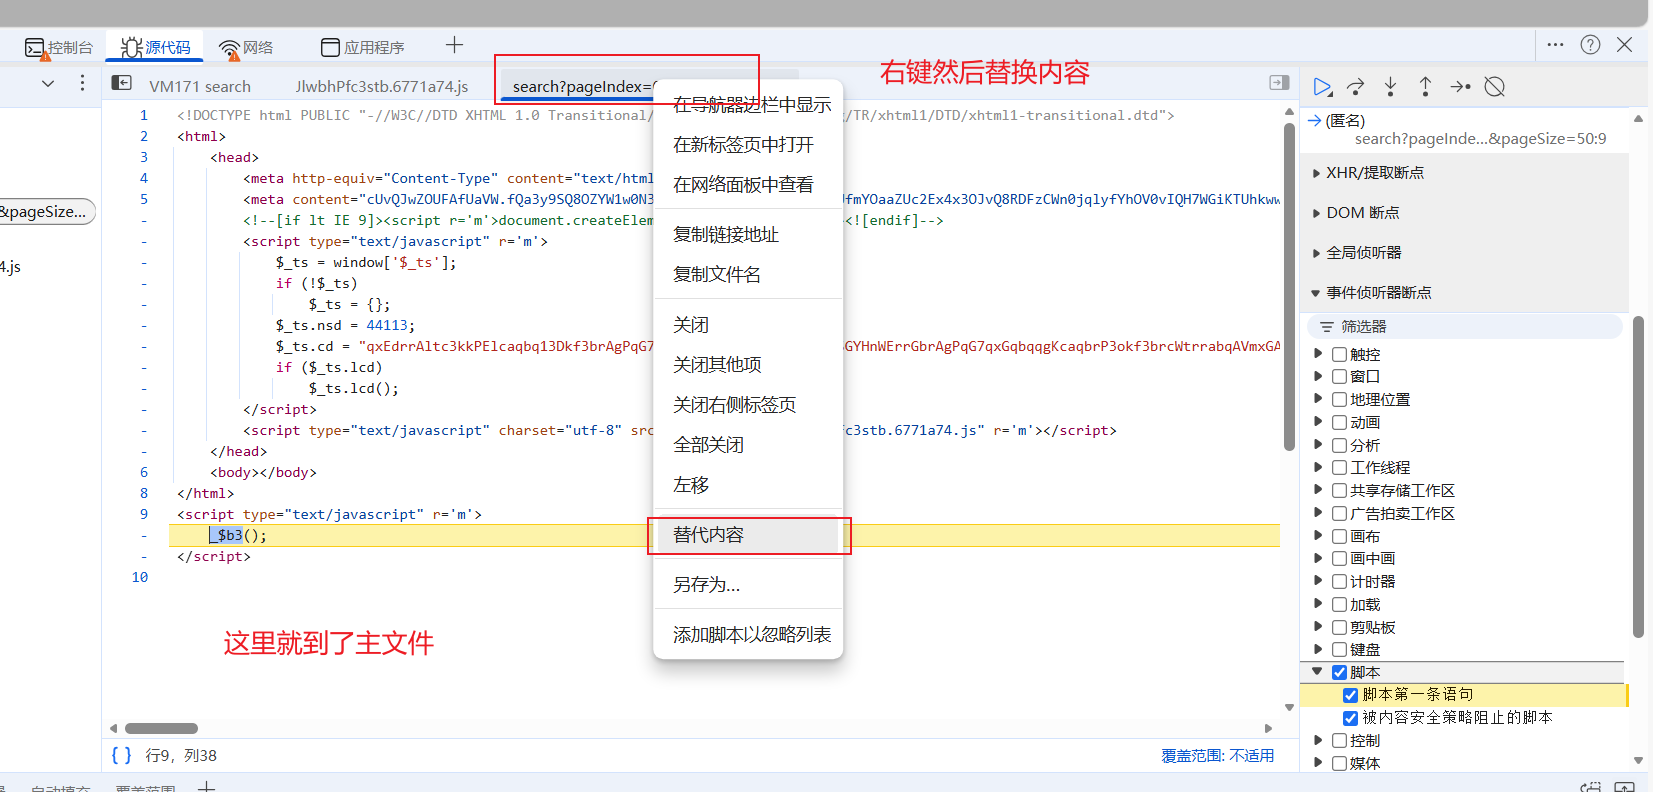Open the navigator more options dots

[82, 83]
